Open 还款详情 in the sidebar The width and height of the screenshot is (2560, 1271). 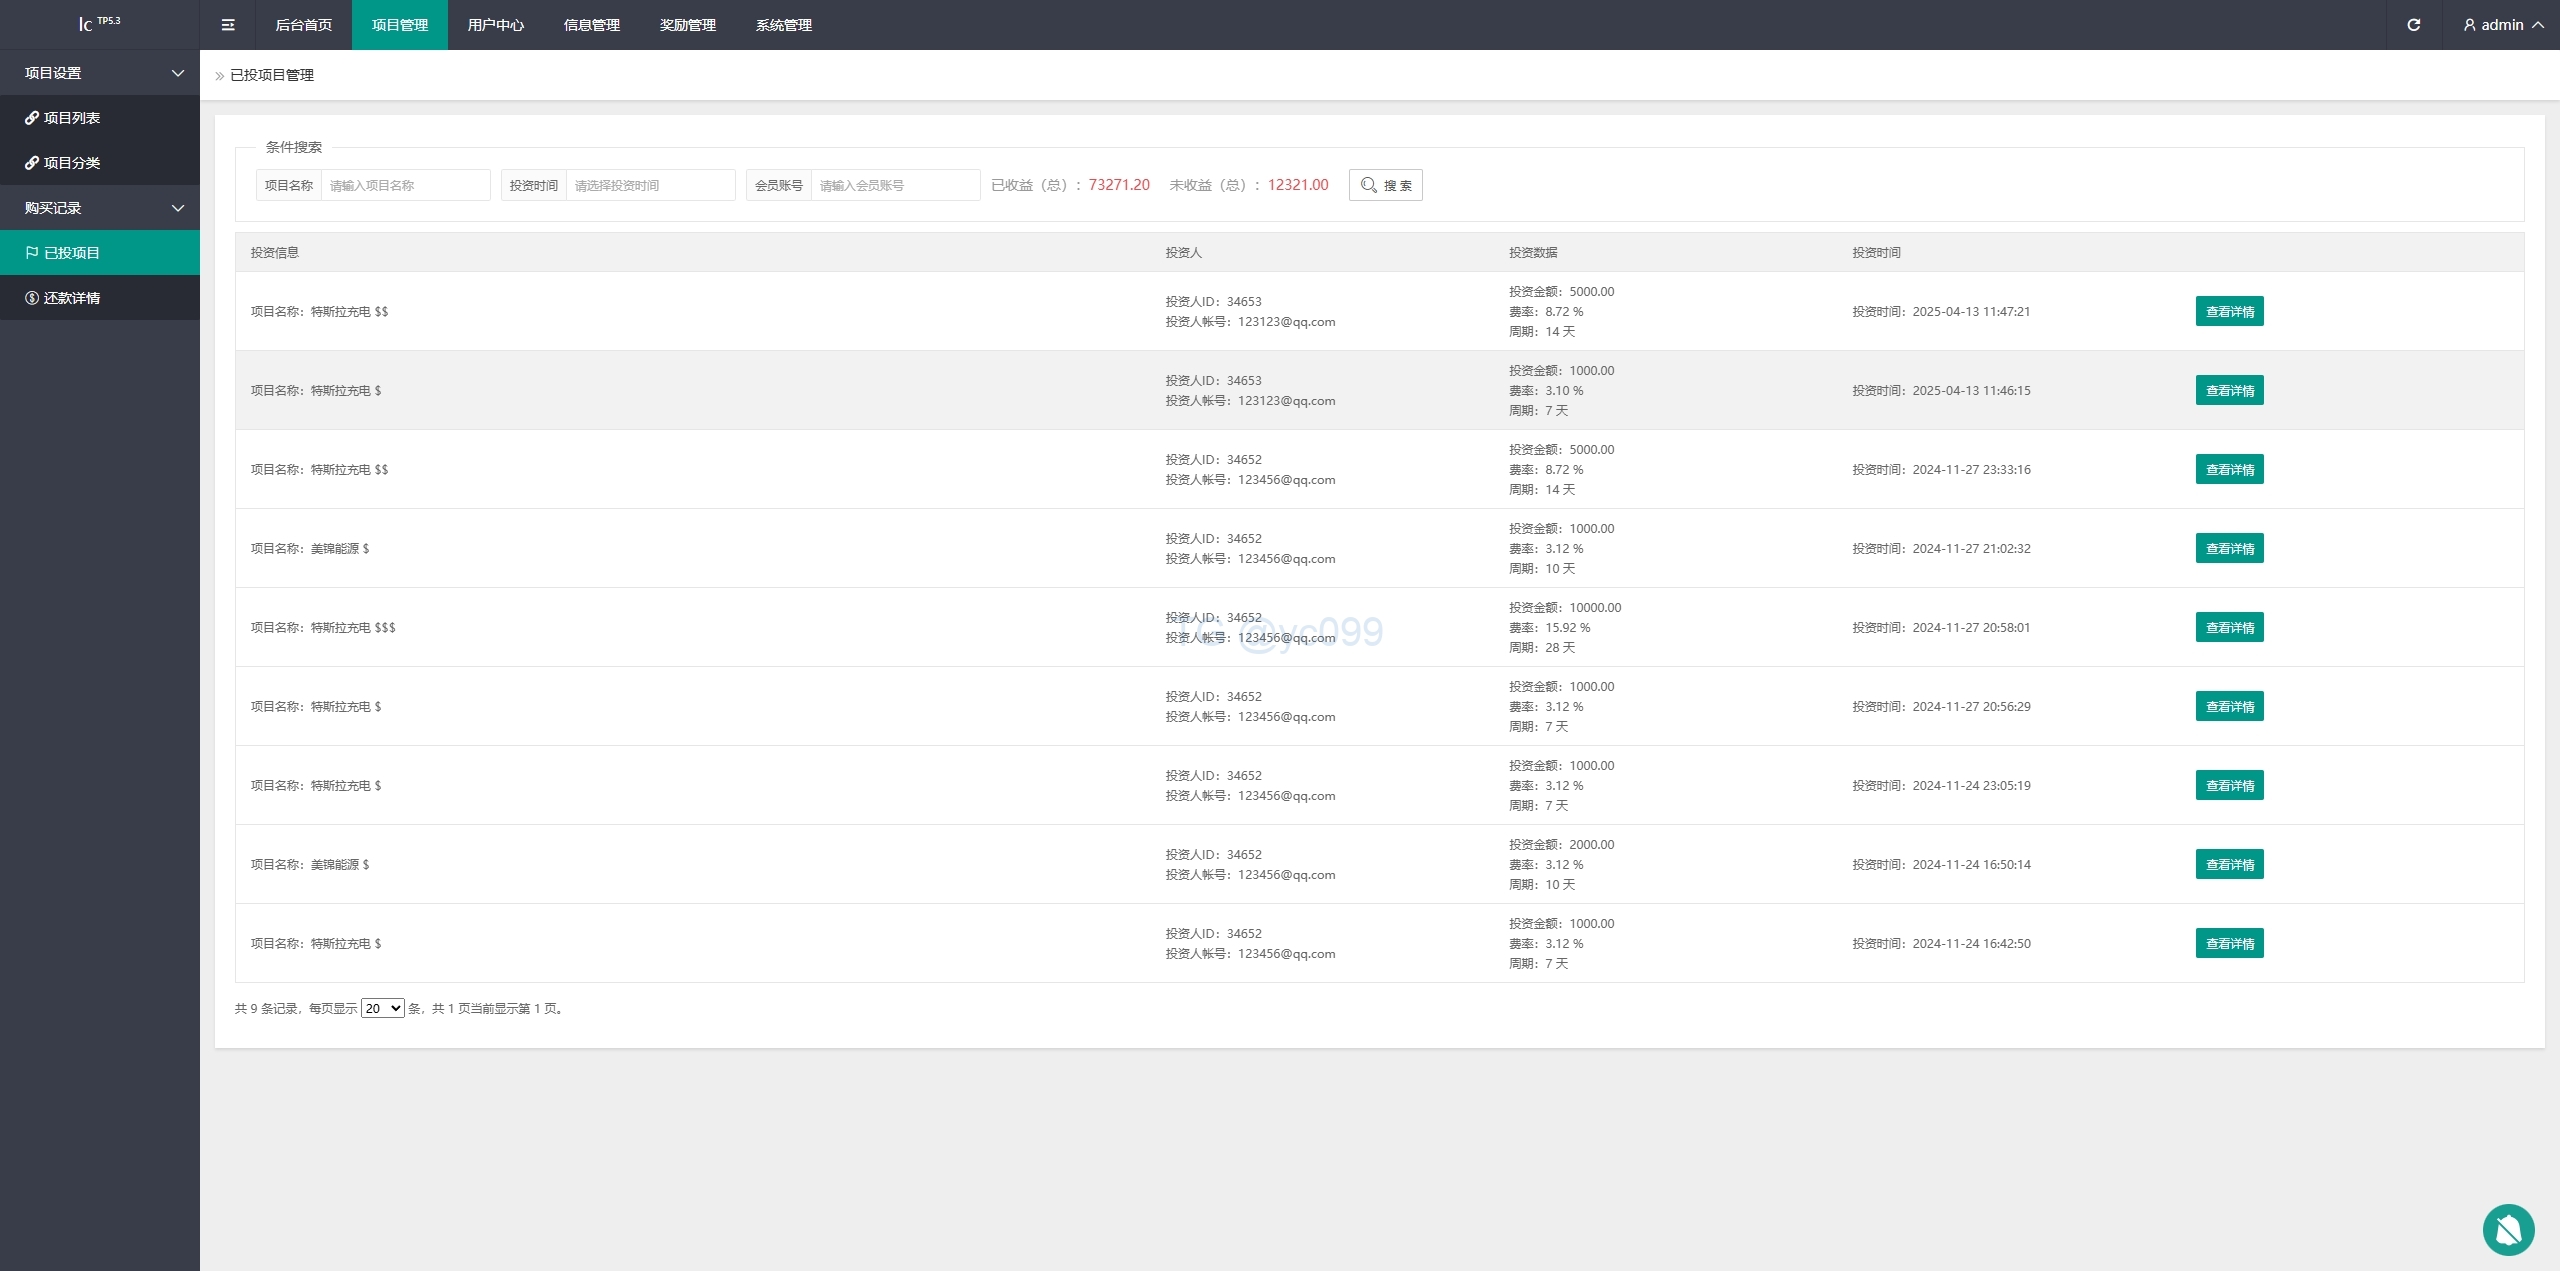(x=71, y=298)
